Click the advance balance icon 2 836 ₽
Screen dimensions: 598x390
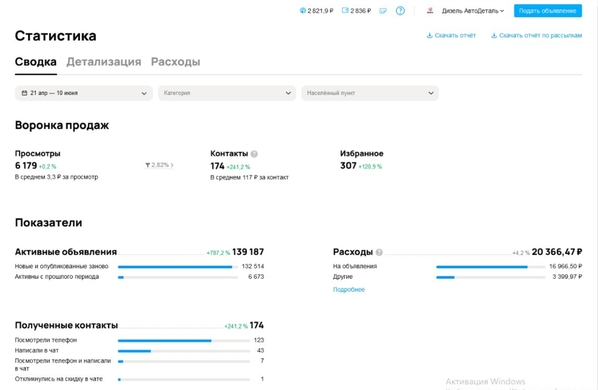pos(345,10)
